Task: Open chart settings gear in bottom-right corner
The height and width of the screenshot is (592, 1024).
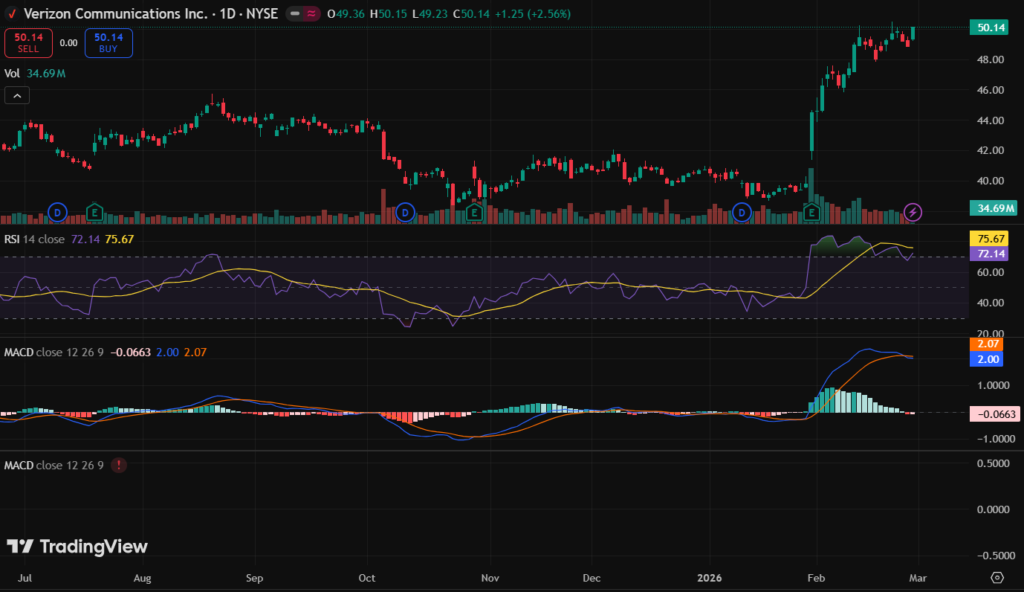Action: coord(996,578)
